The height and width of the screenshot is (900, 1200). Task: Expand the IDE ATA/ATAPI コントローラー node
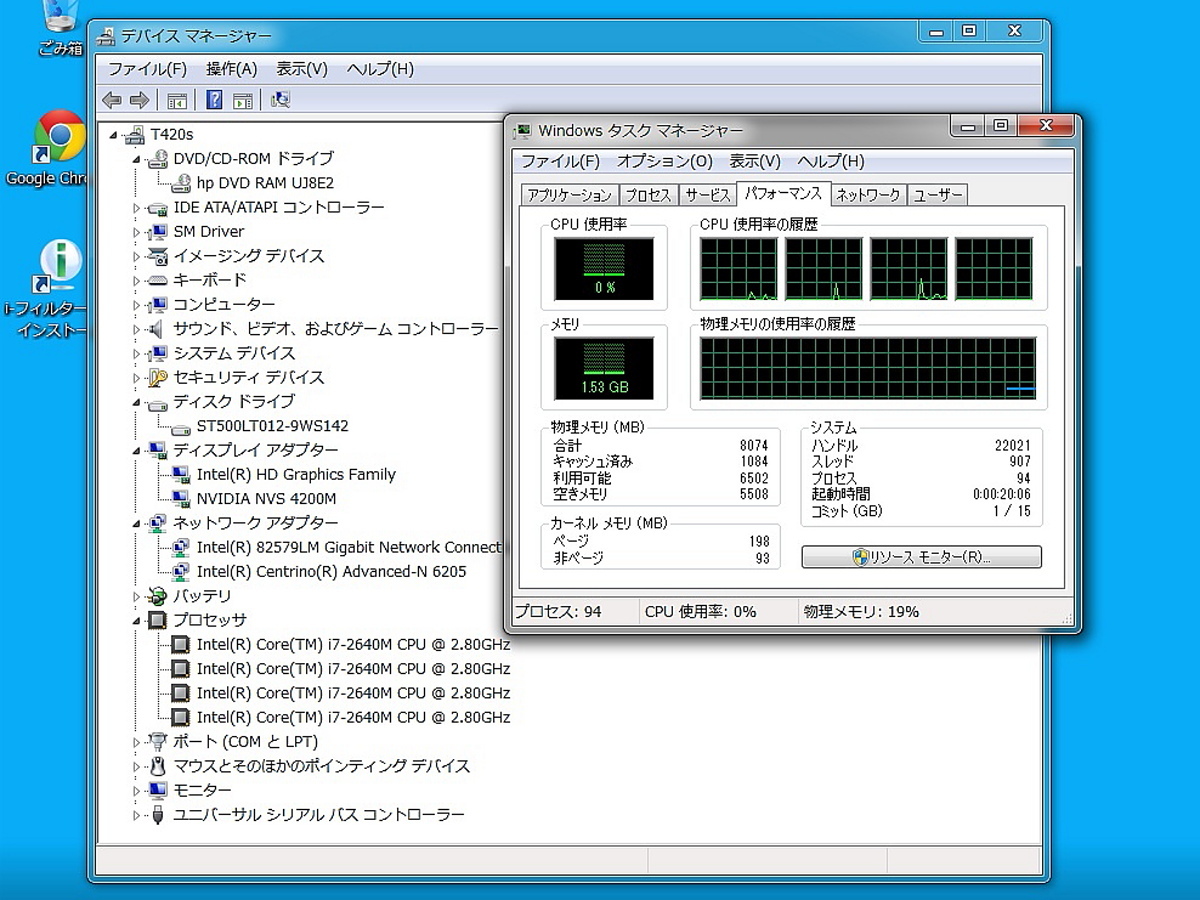138,208
